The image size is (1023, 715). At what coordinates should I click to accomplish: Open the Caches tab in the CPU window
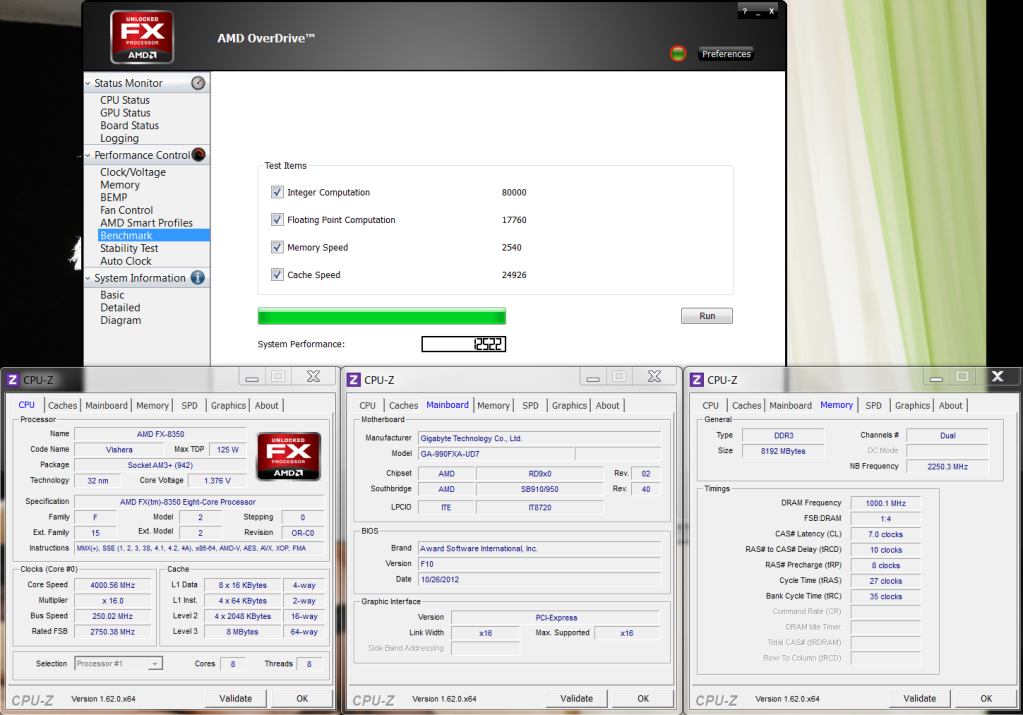63,405
